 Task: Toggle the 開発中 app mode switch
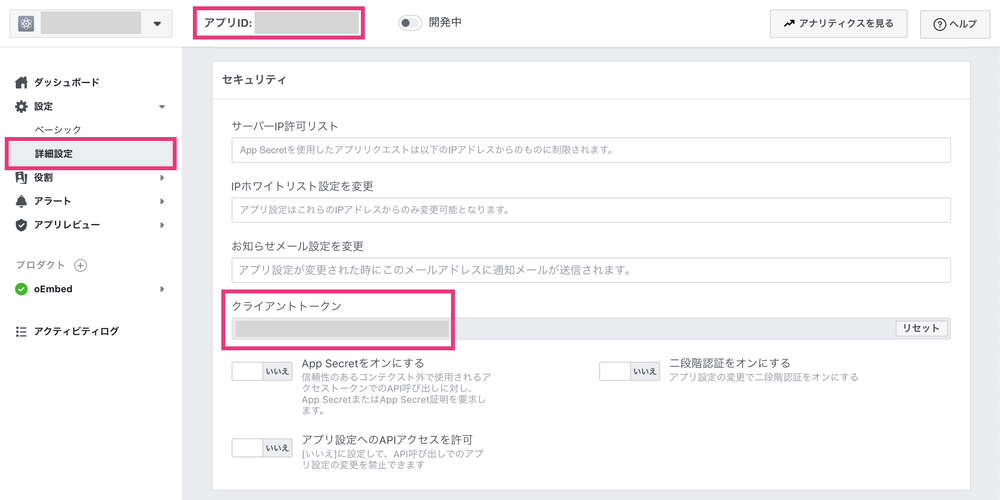click(x=410, y=22)
